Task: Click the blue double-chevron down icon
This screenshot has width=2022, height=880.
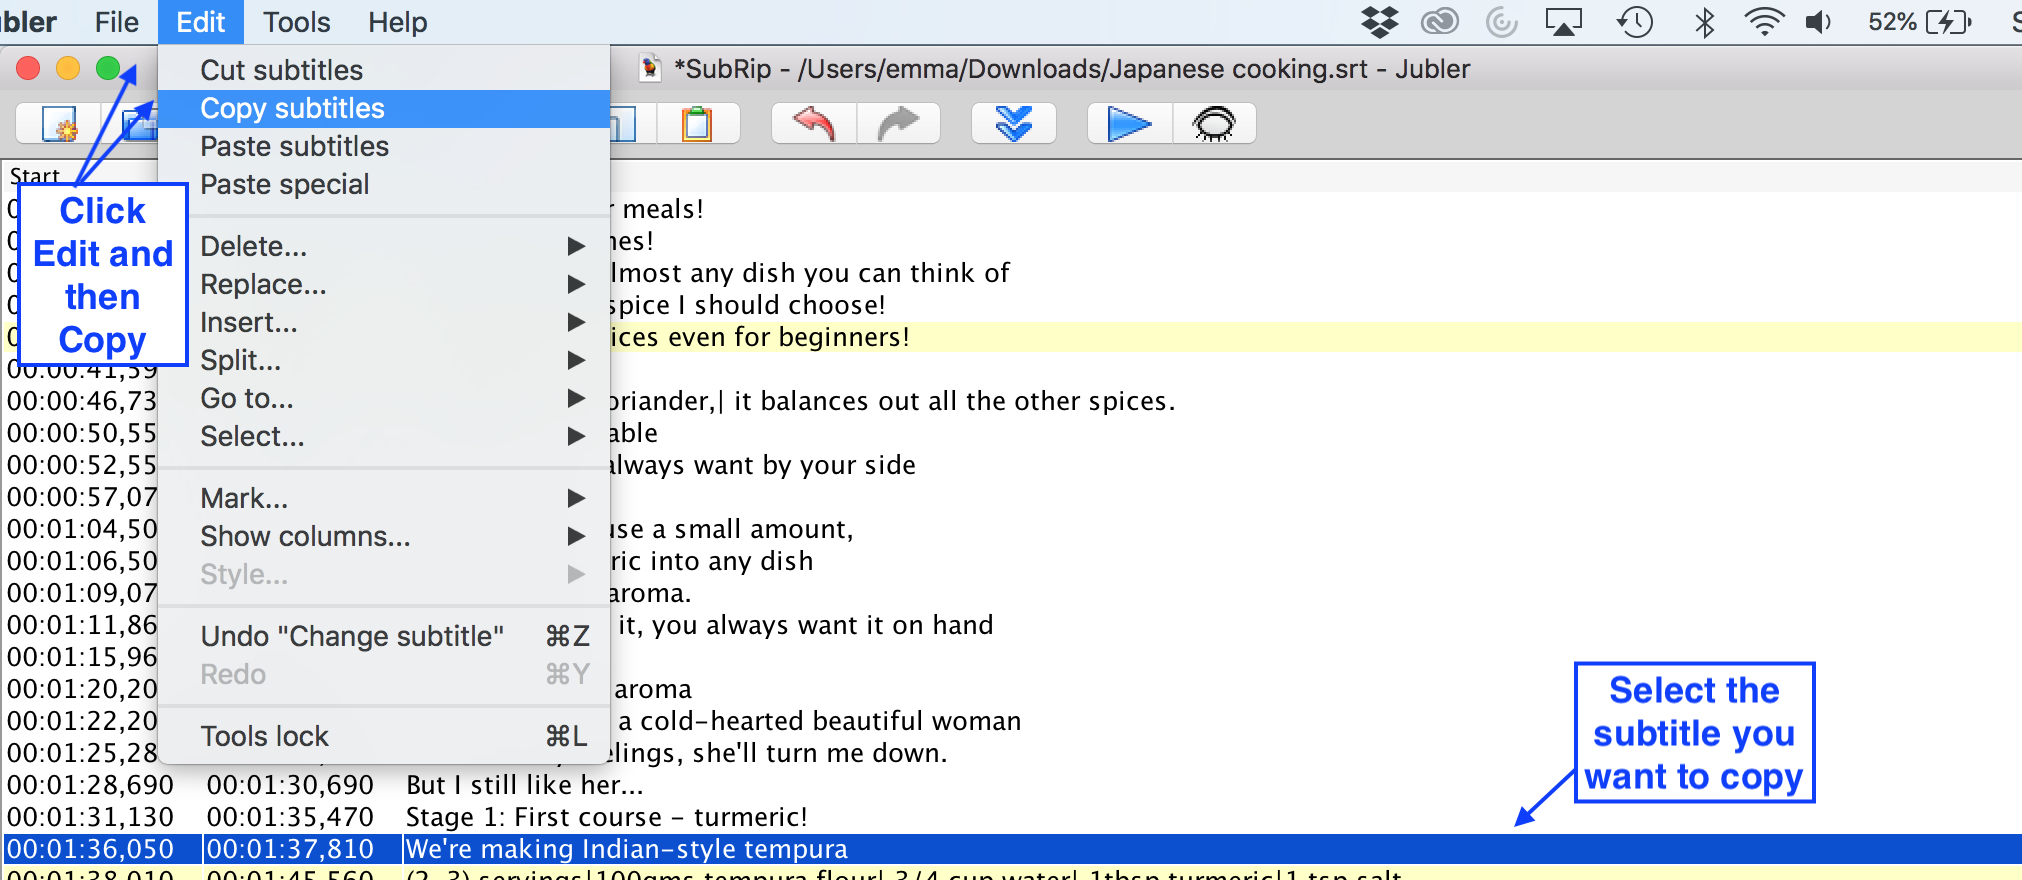Action: pos(1013,124)
